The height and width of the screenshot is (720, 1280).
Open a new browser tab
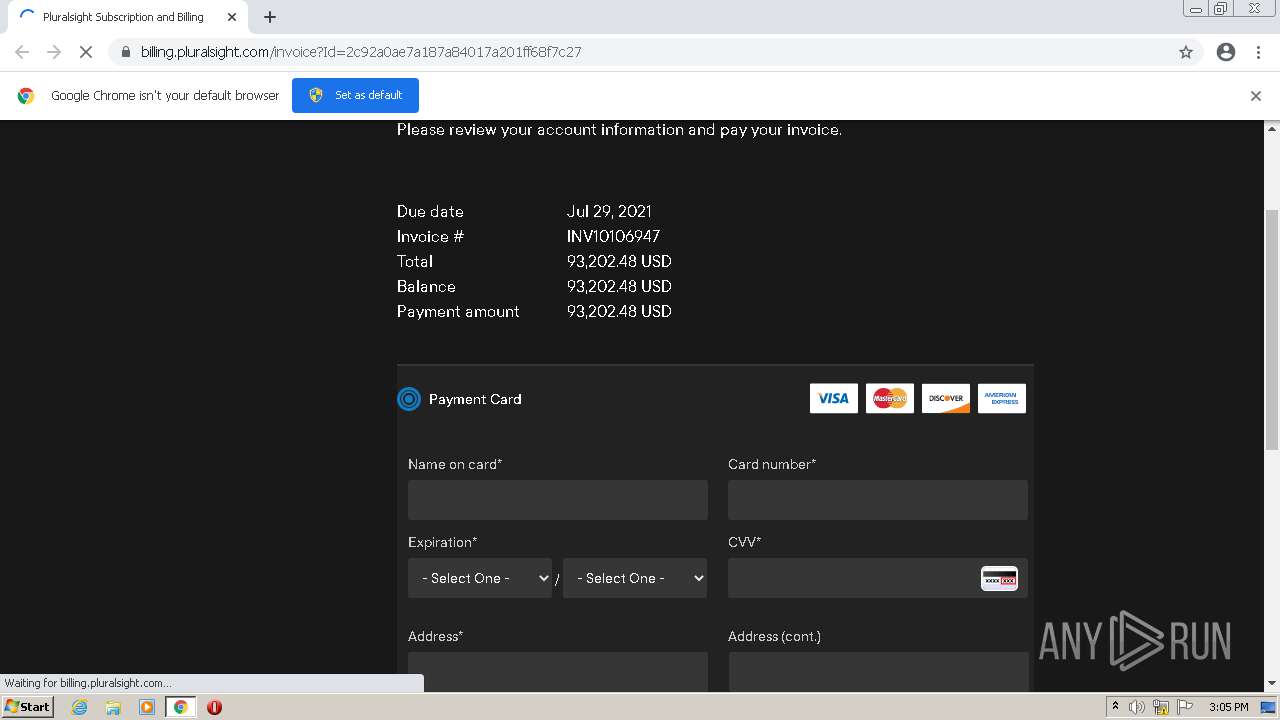click(x=270, y=17)
